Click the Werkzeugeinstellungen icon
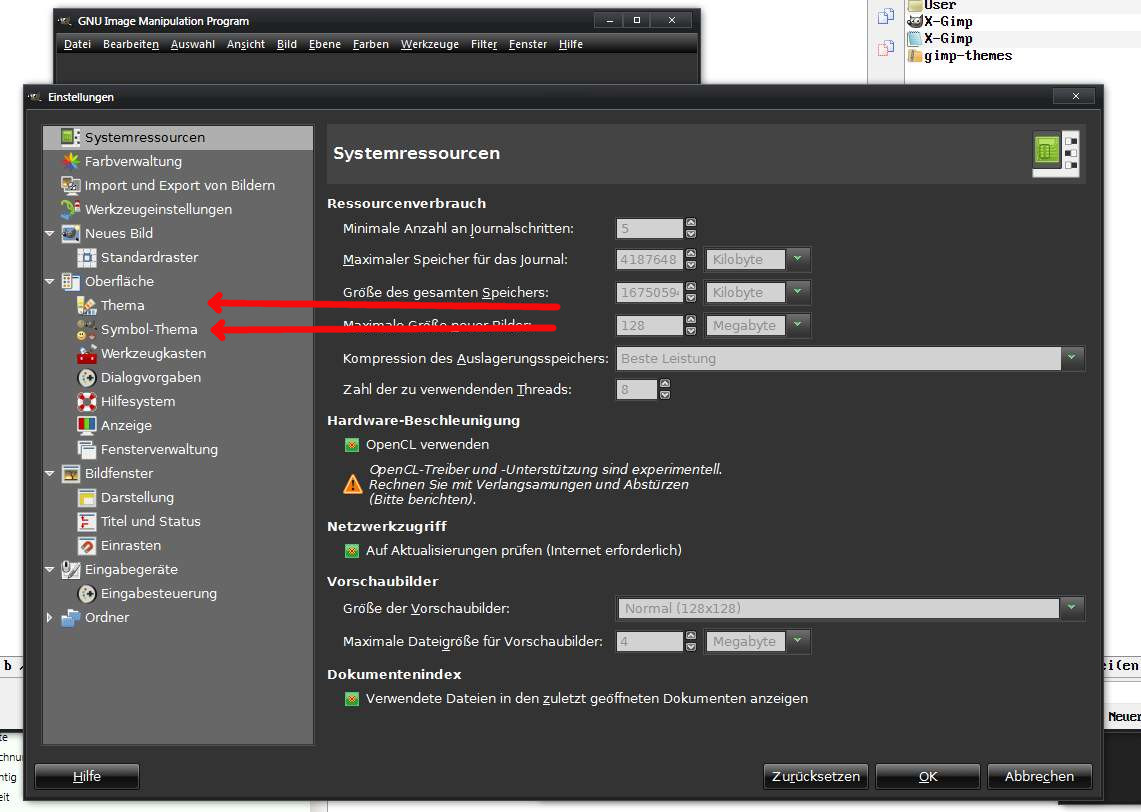Image resolution: width=1141 pixels, height=812 pixels. point(71,210)
